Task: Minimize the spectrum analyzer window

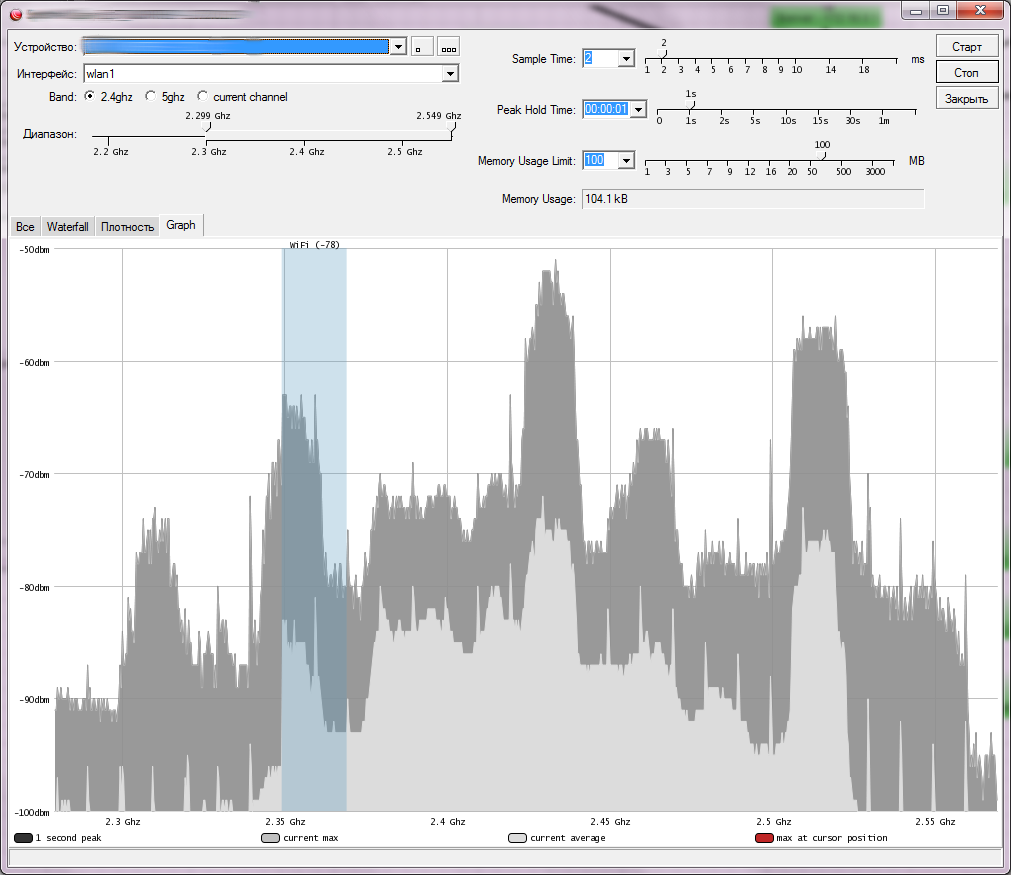Action: tap(916, 10)
